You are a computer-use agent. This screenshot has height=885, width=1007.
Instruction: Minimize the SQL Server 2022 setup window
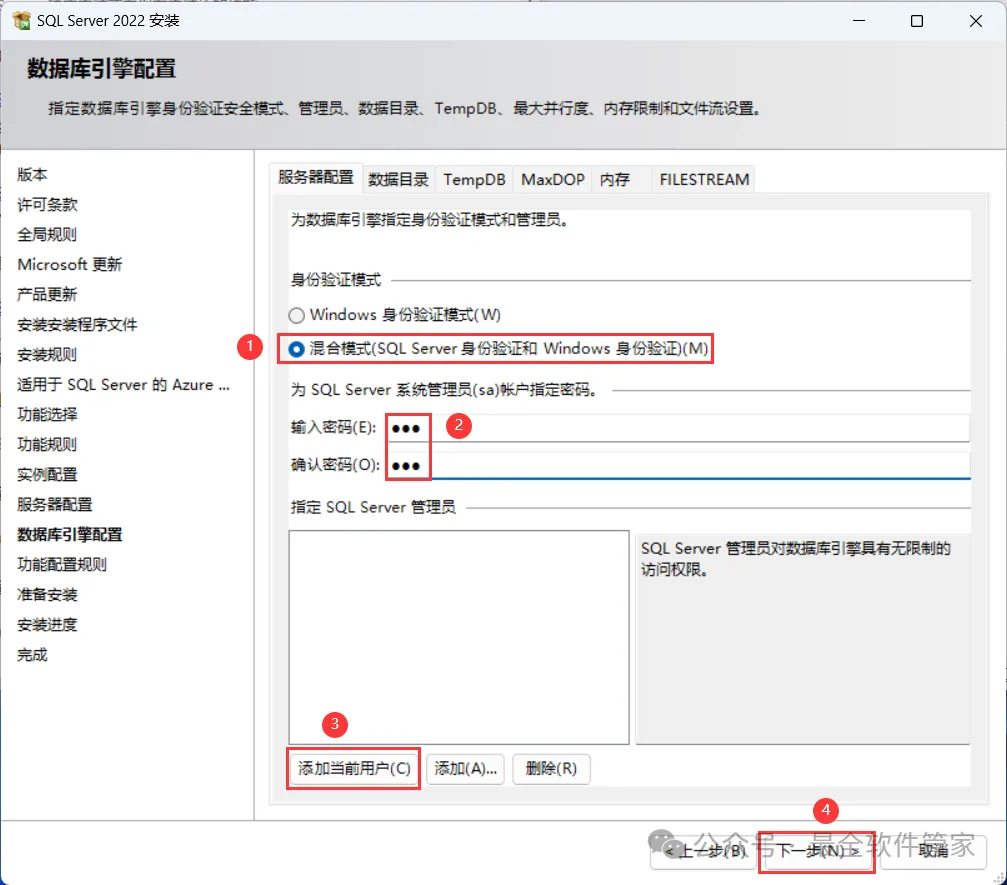859,21
